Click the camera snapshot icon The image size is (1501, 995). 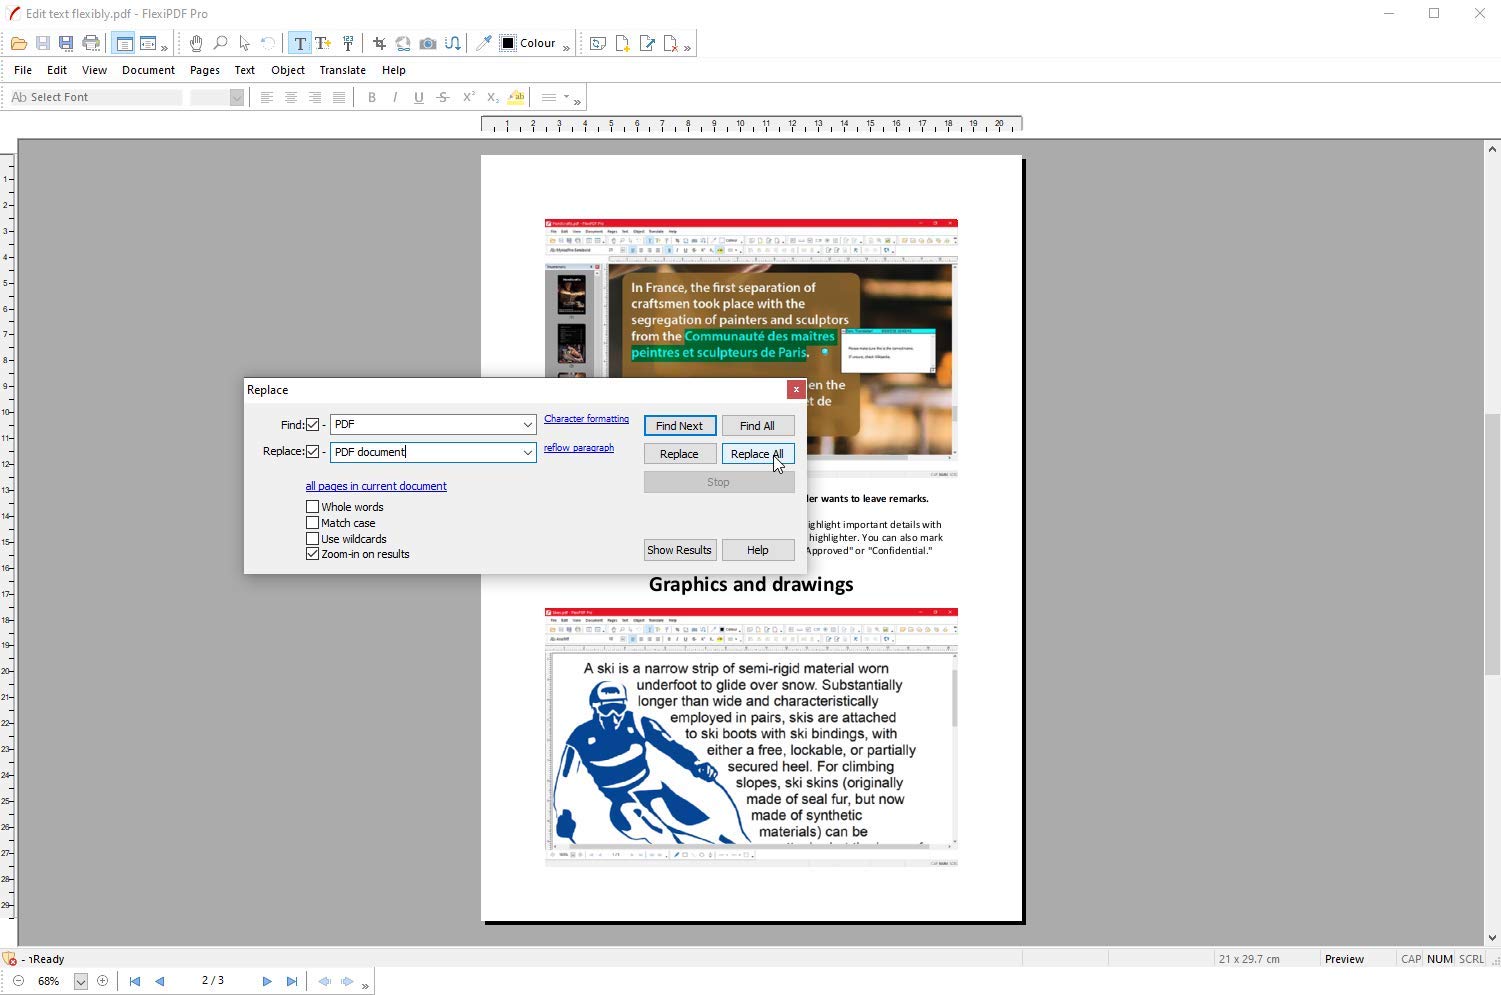pyautogui.click(x=428, y=43)
